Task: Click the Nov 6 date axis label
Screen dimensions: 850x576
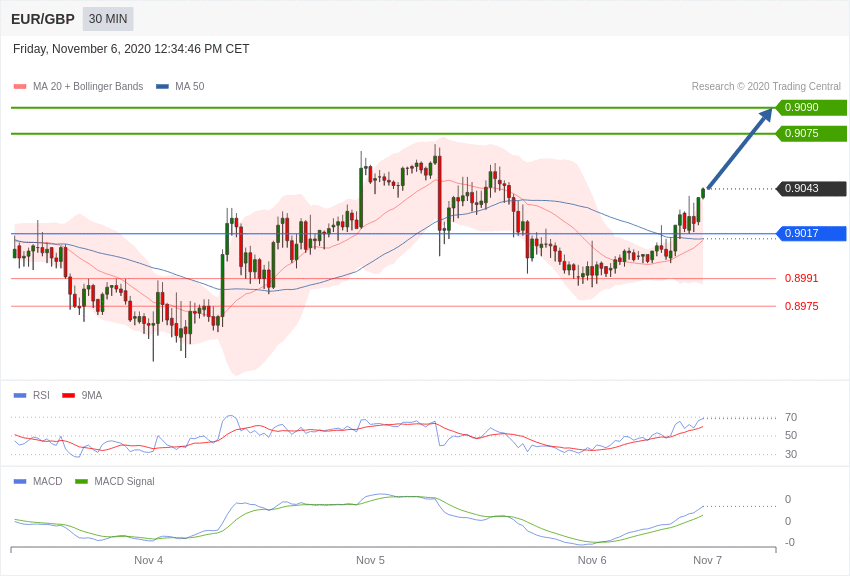Action: (x=592, y=560)
